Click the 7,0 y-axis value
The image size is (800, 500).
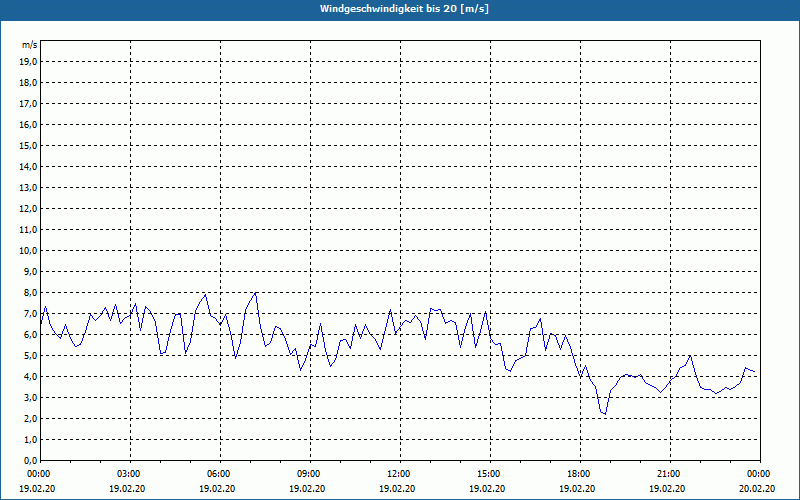point(31,313)
